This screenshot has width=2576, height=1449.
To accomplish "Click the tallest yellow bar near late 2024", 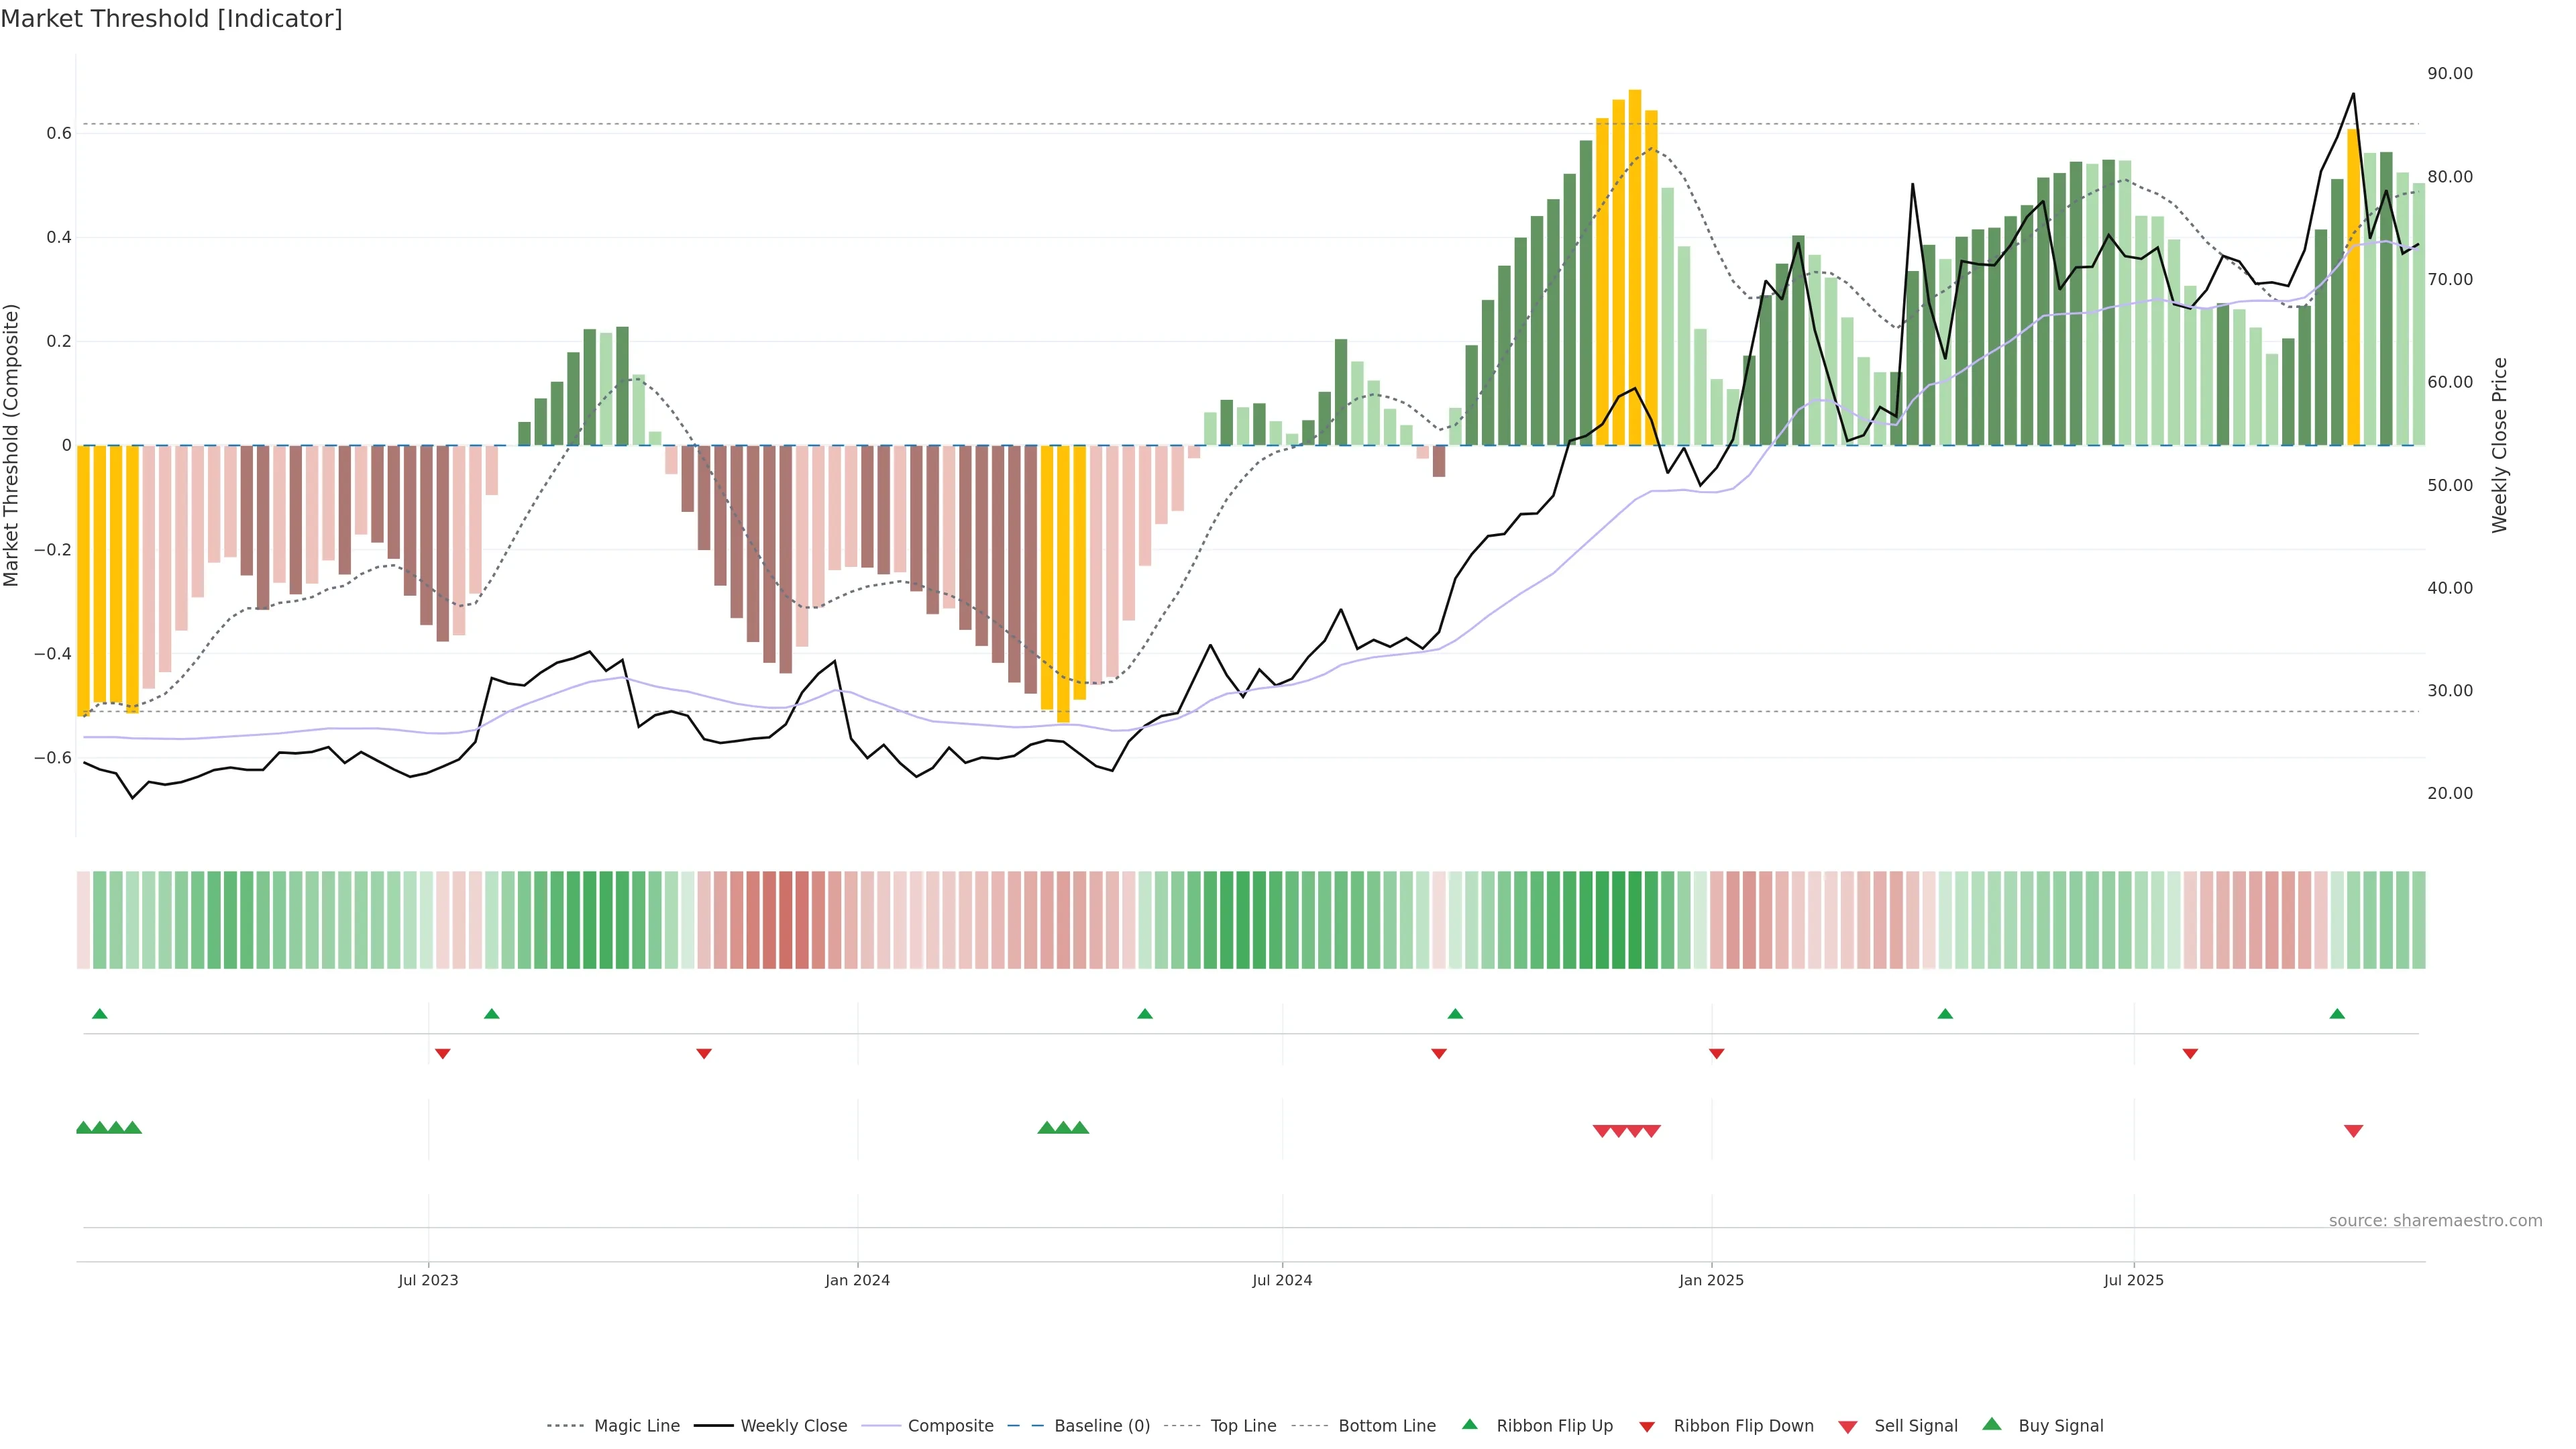I will tap(1634, 268).
